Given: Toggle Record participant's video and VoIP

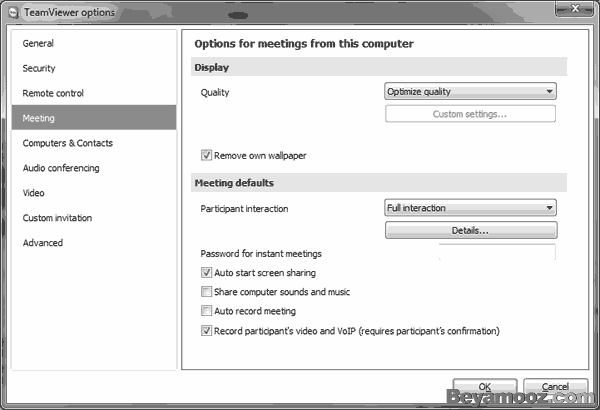Looking at the screenshot, I should coord(207,331).
